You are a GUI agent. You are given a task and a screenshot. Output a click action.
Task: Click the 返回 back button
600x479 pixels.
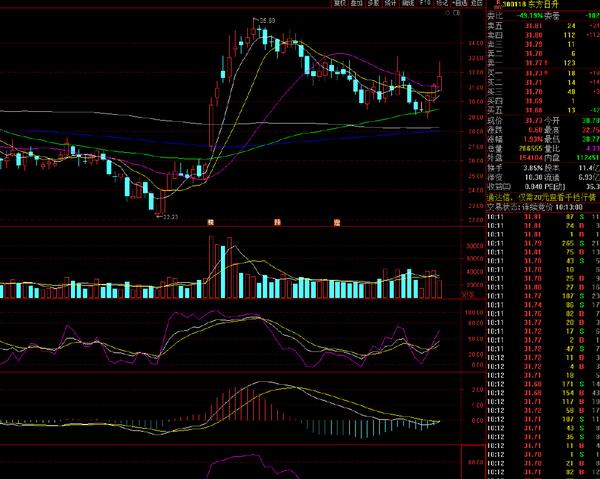476,3
